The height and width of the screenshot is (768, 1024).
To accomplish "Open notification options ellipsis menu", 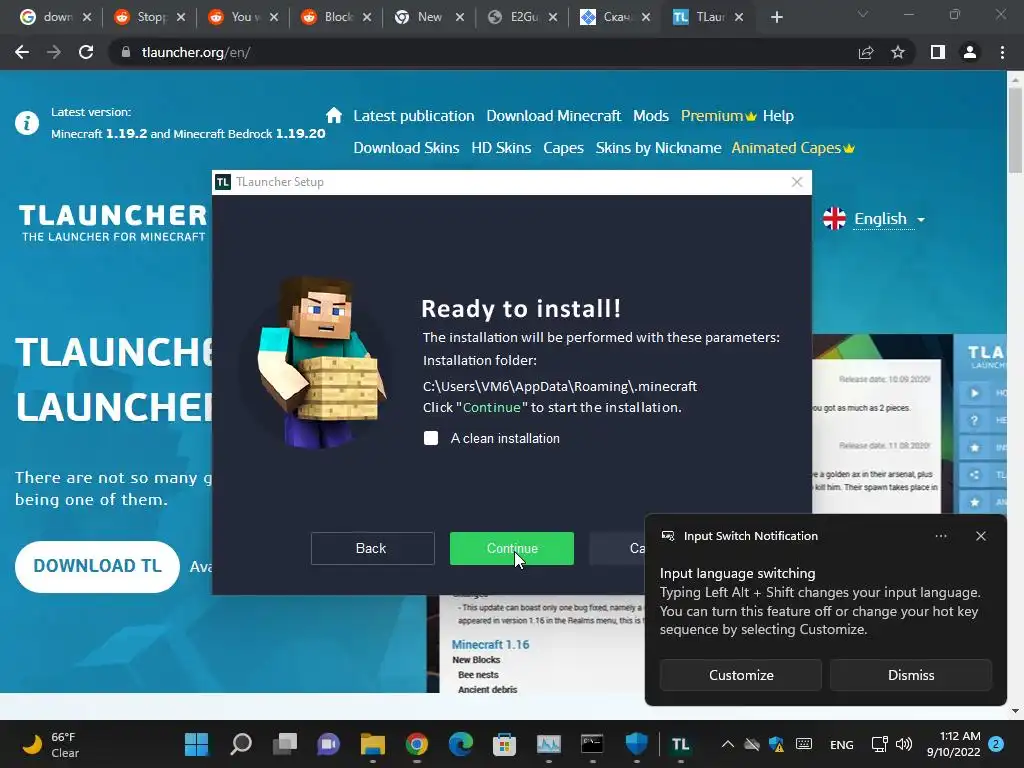I will 940,536.
